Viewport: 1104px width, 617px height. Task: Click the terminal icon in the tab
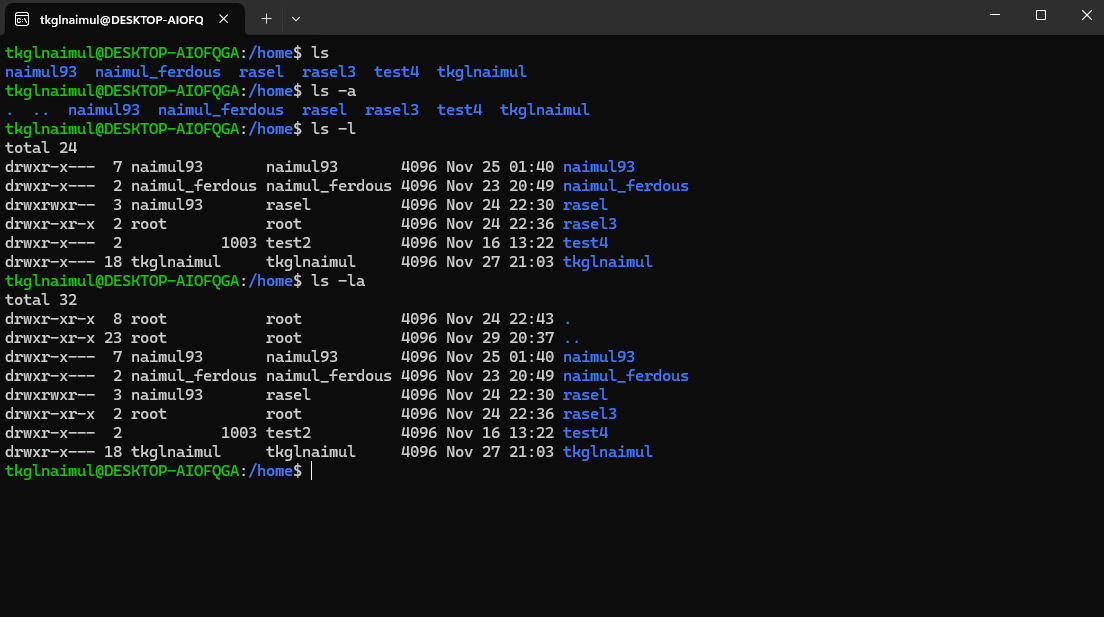click(22, 19)
